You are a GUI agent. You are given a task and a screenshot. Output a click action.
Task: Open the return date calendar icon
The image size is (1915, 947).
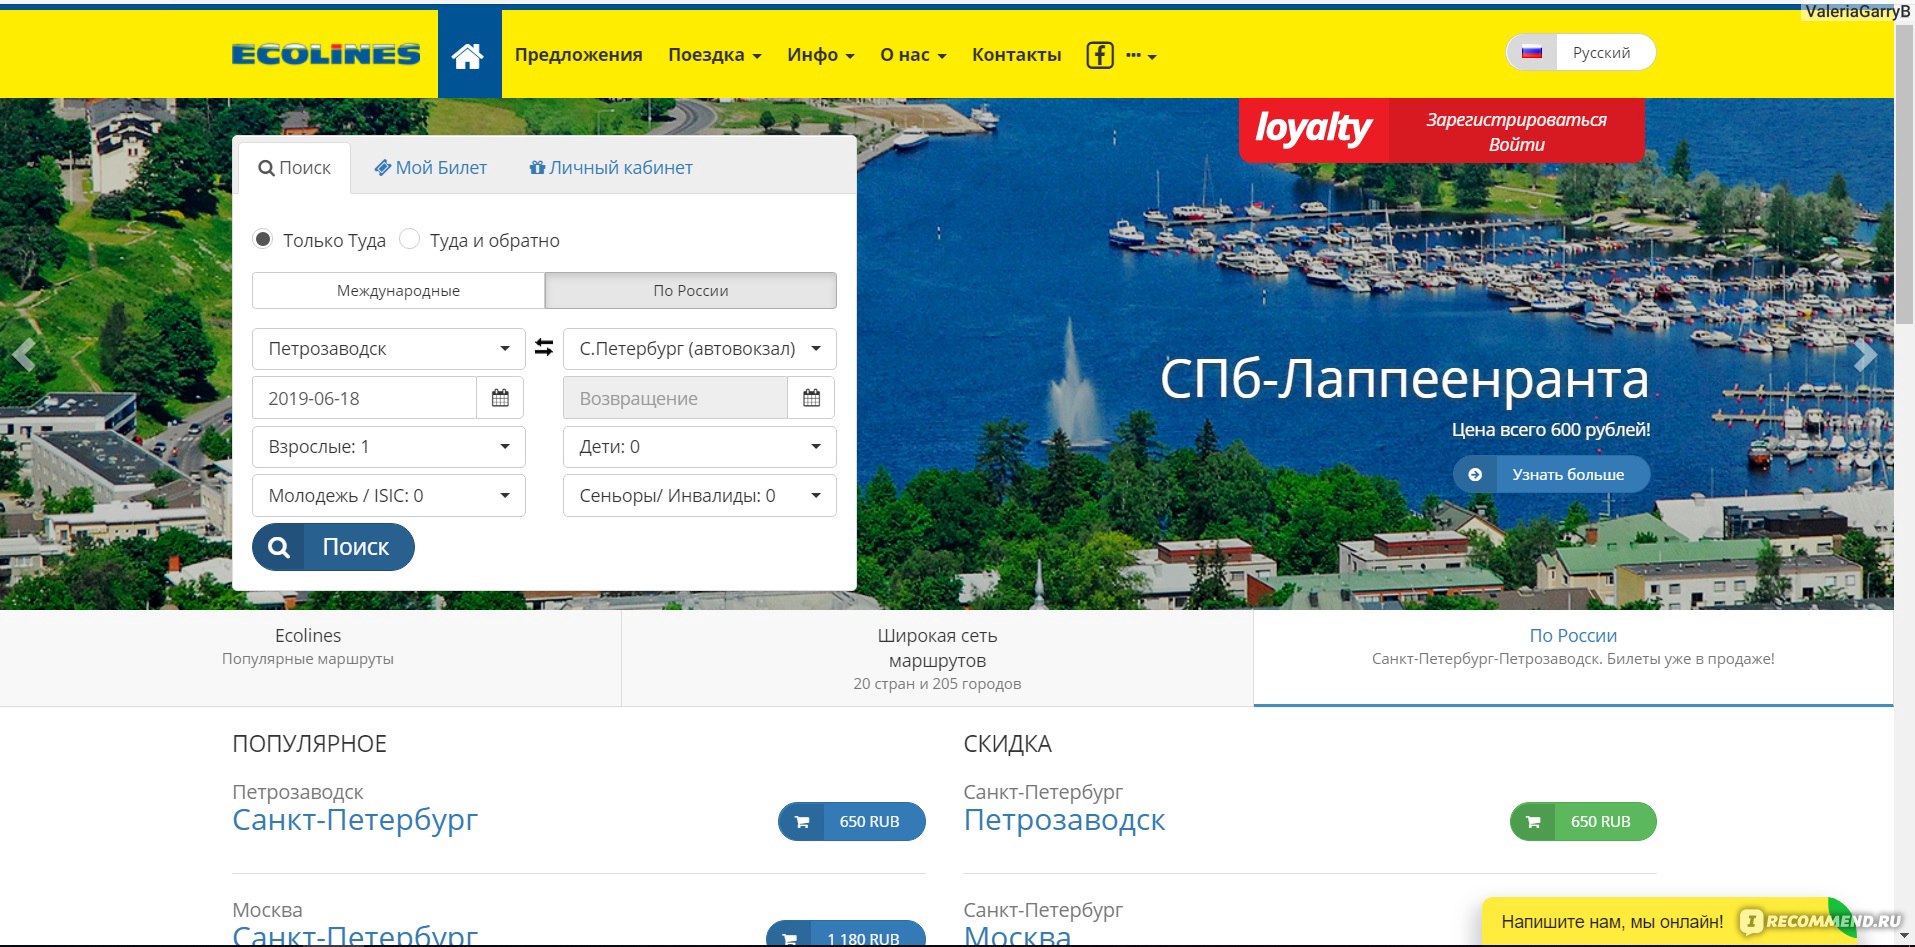coord(811,398)
